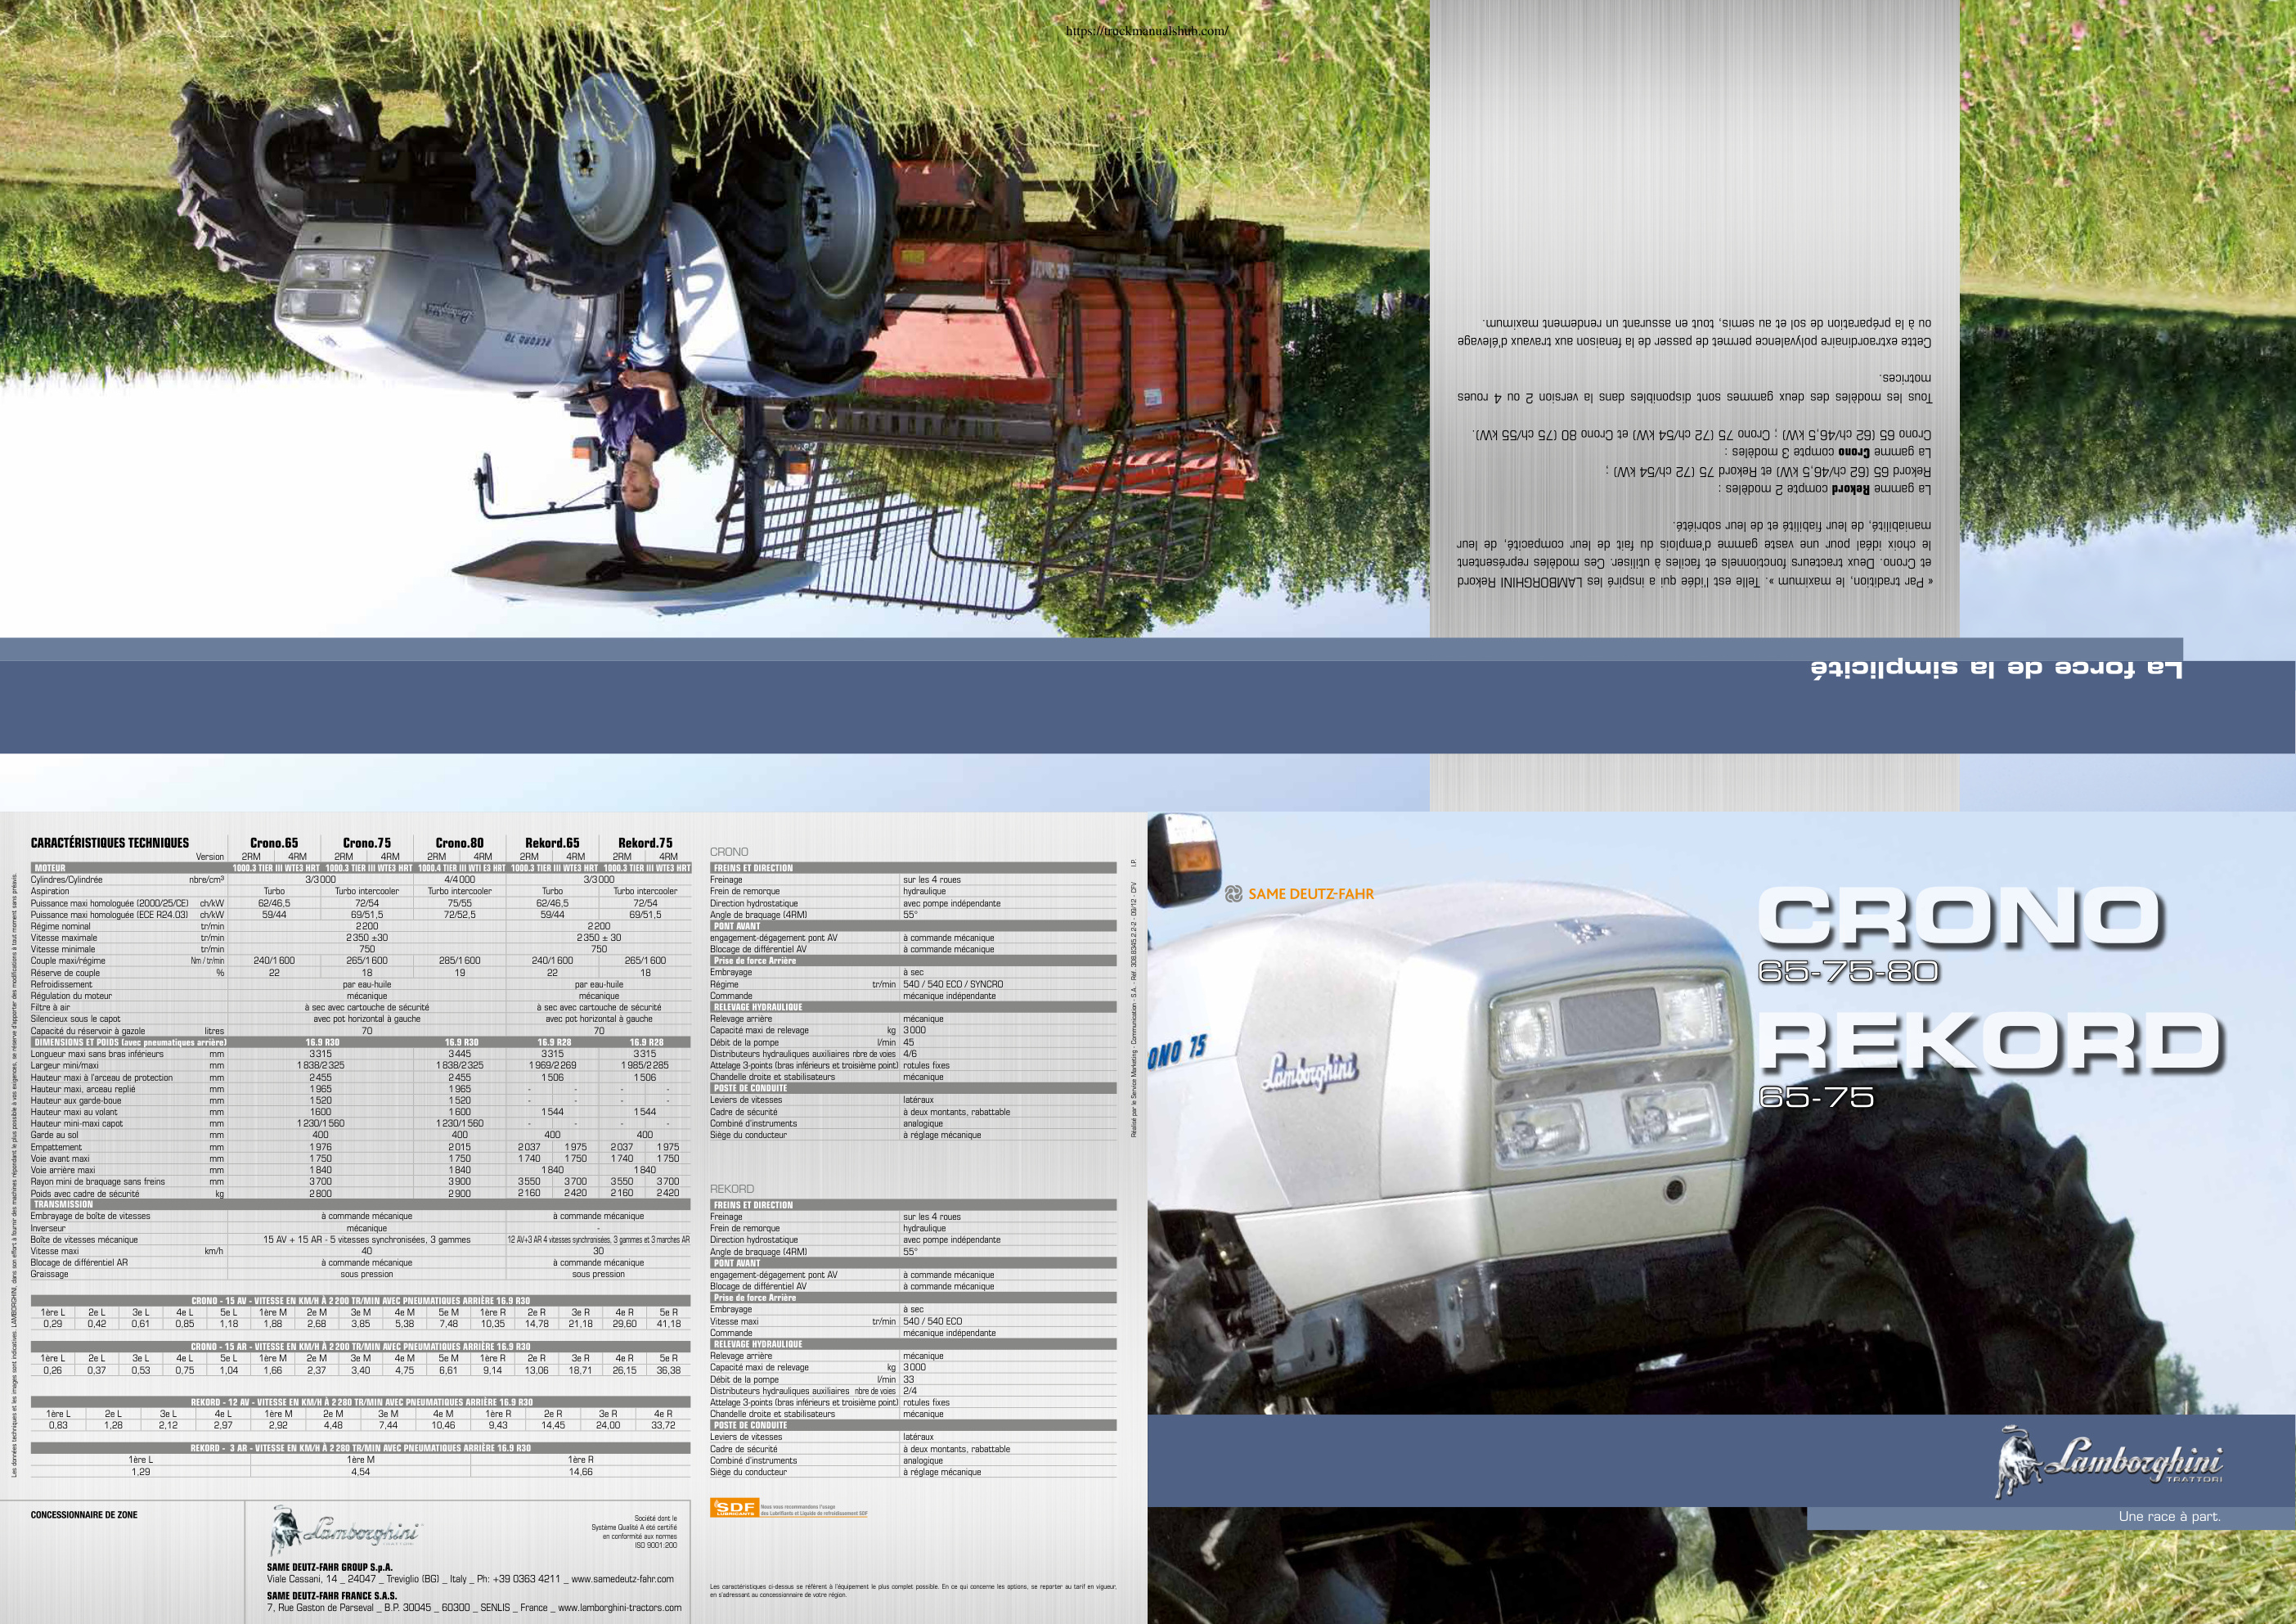Click the "SAME DEUTZ-FAHR GROUP S.p.A." company name

[330, 1567]
